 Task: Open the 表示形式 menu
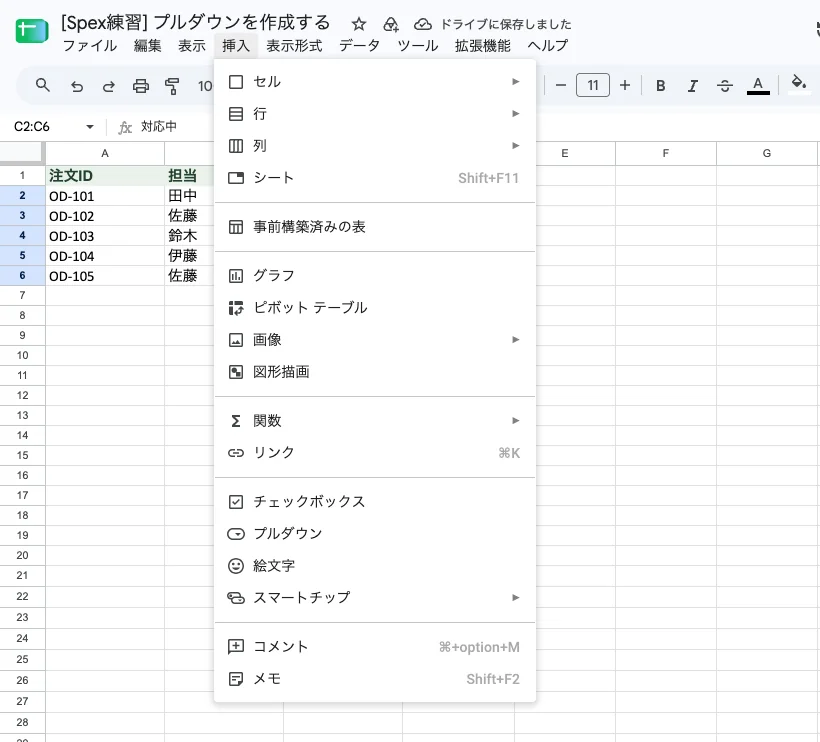(x=294, y=46)
